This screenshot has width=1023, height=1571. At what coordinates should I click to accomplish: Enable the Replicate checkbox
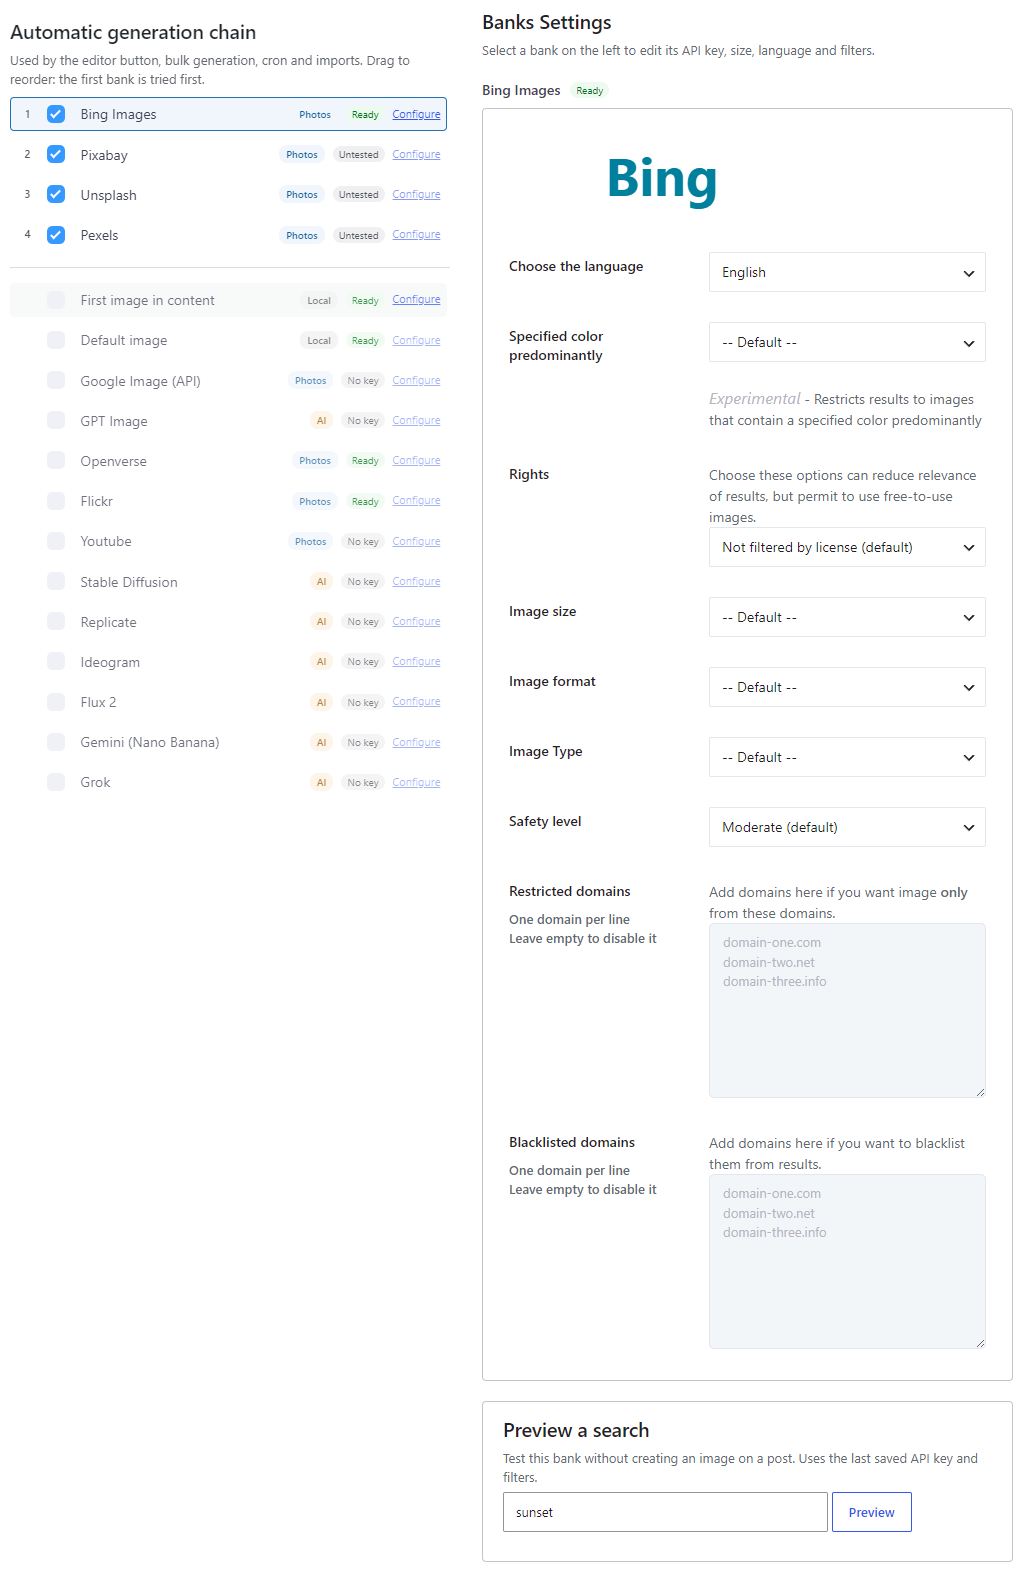click(56, 621)
